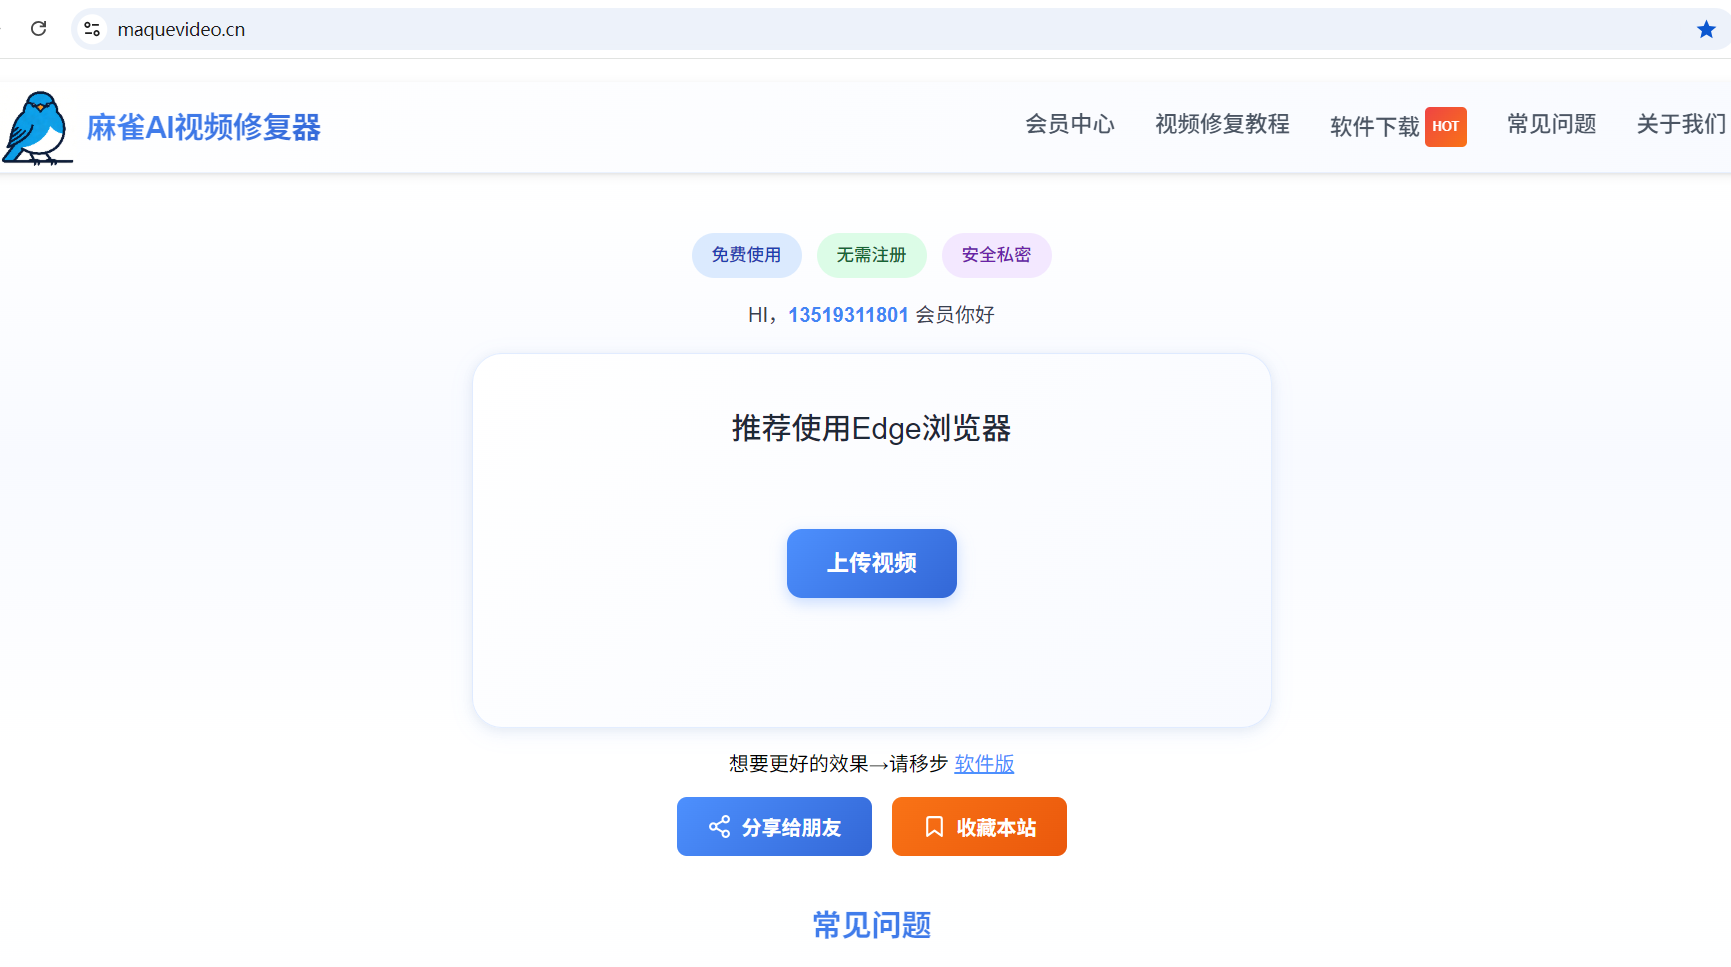Click the 分享给朋友 button
Viewport: 1731px width, 967px height.
pos(774,827)
